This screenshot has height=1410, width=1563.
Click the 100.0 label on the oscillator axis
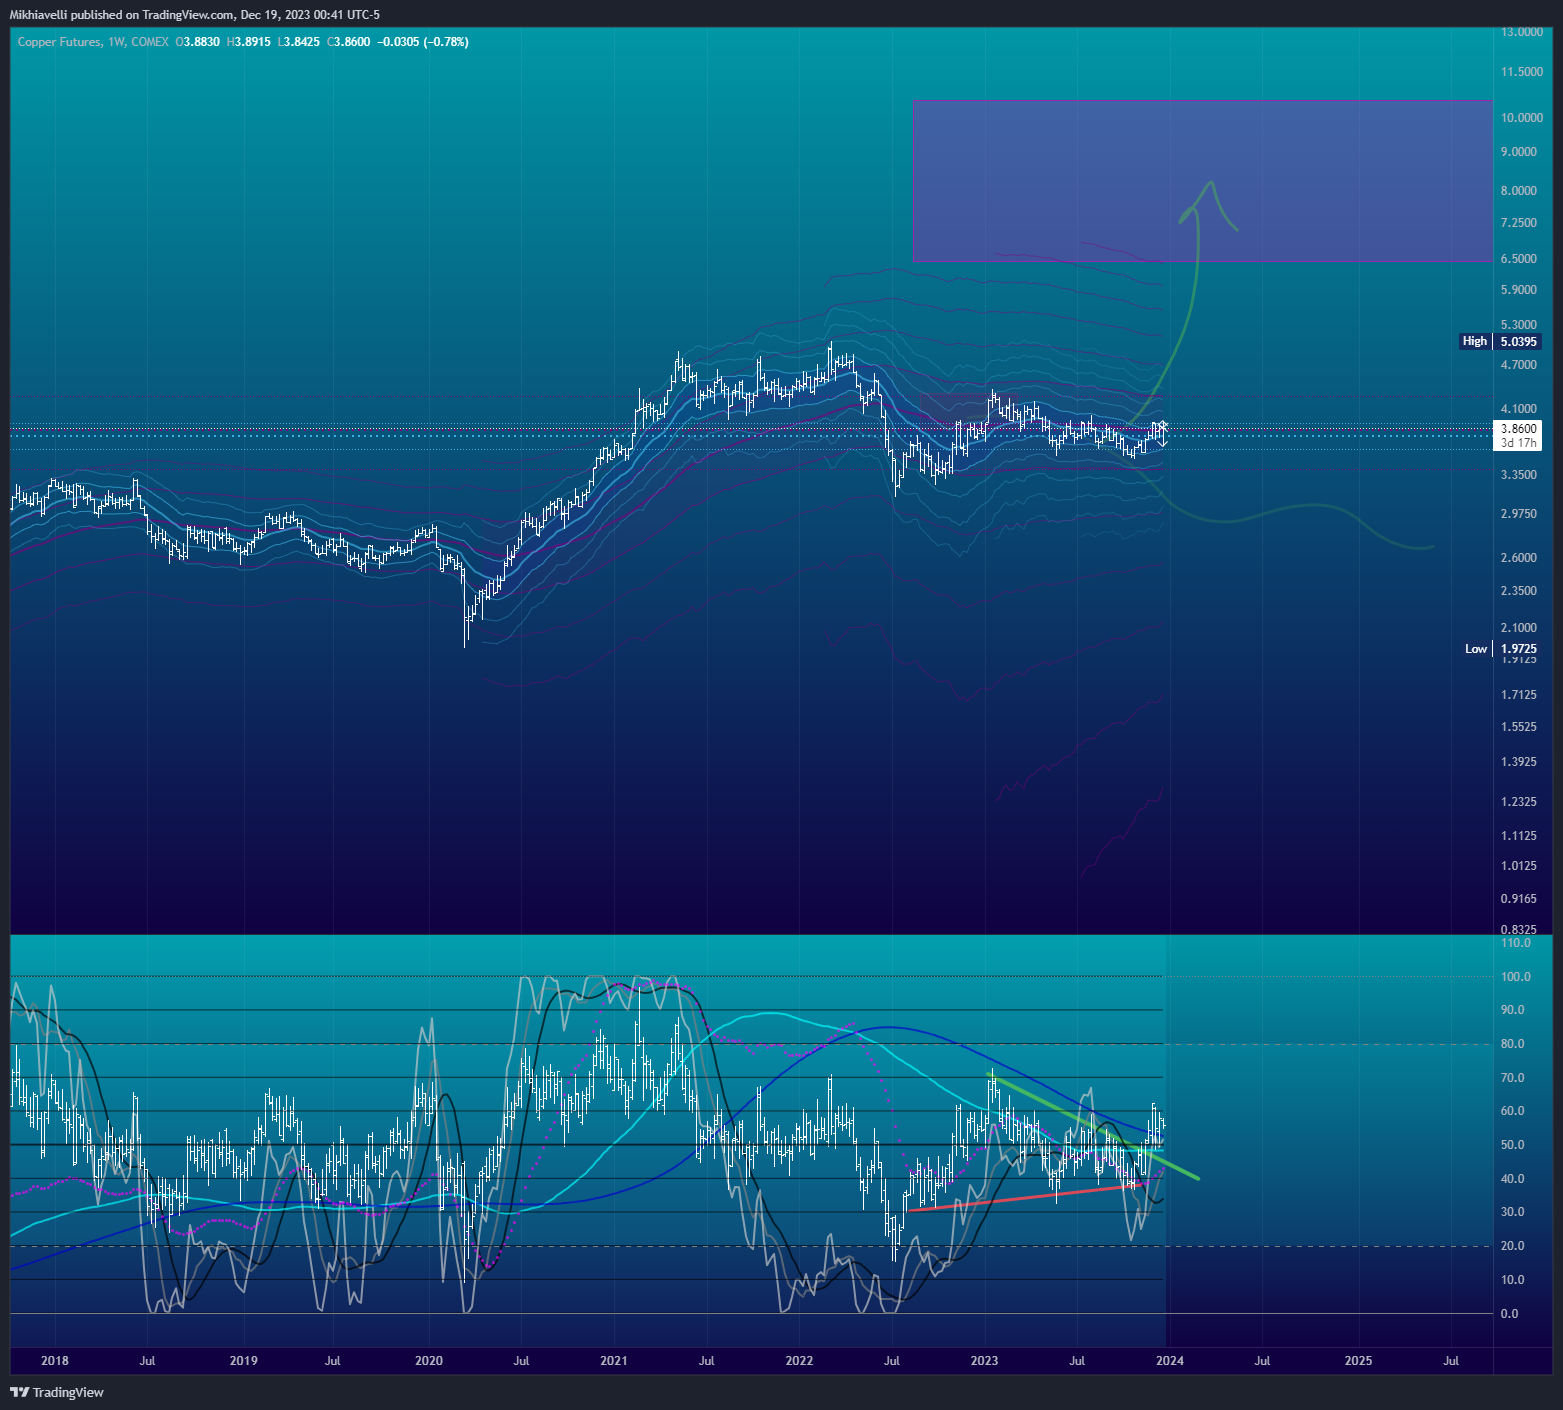[x=1516, y=977]
